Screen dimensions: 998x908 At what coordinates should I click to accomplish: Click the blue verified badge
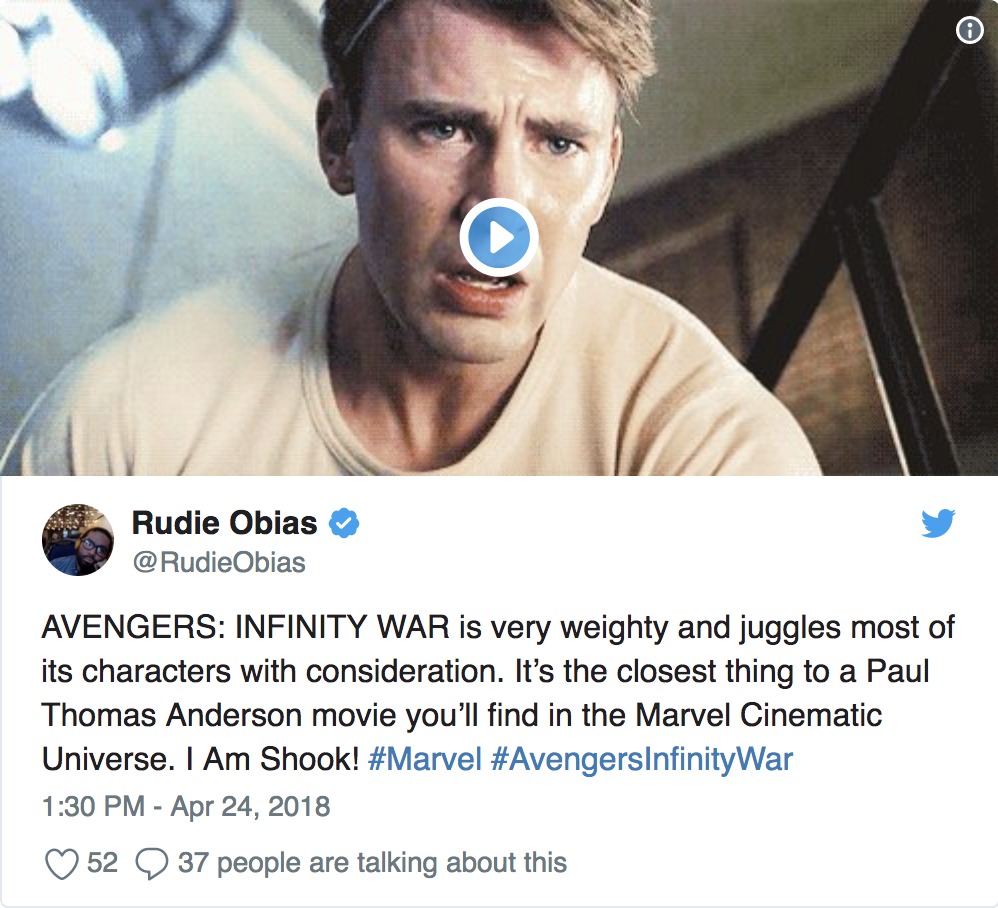tap(346, 522)
